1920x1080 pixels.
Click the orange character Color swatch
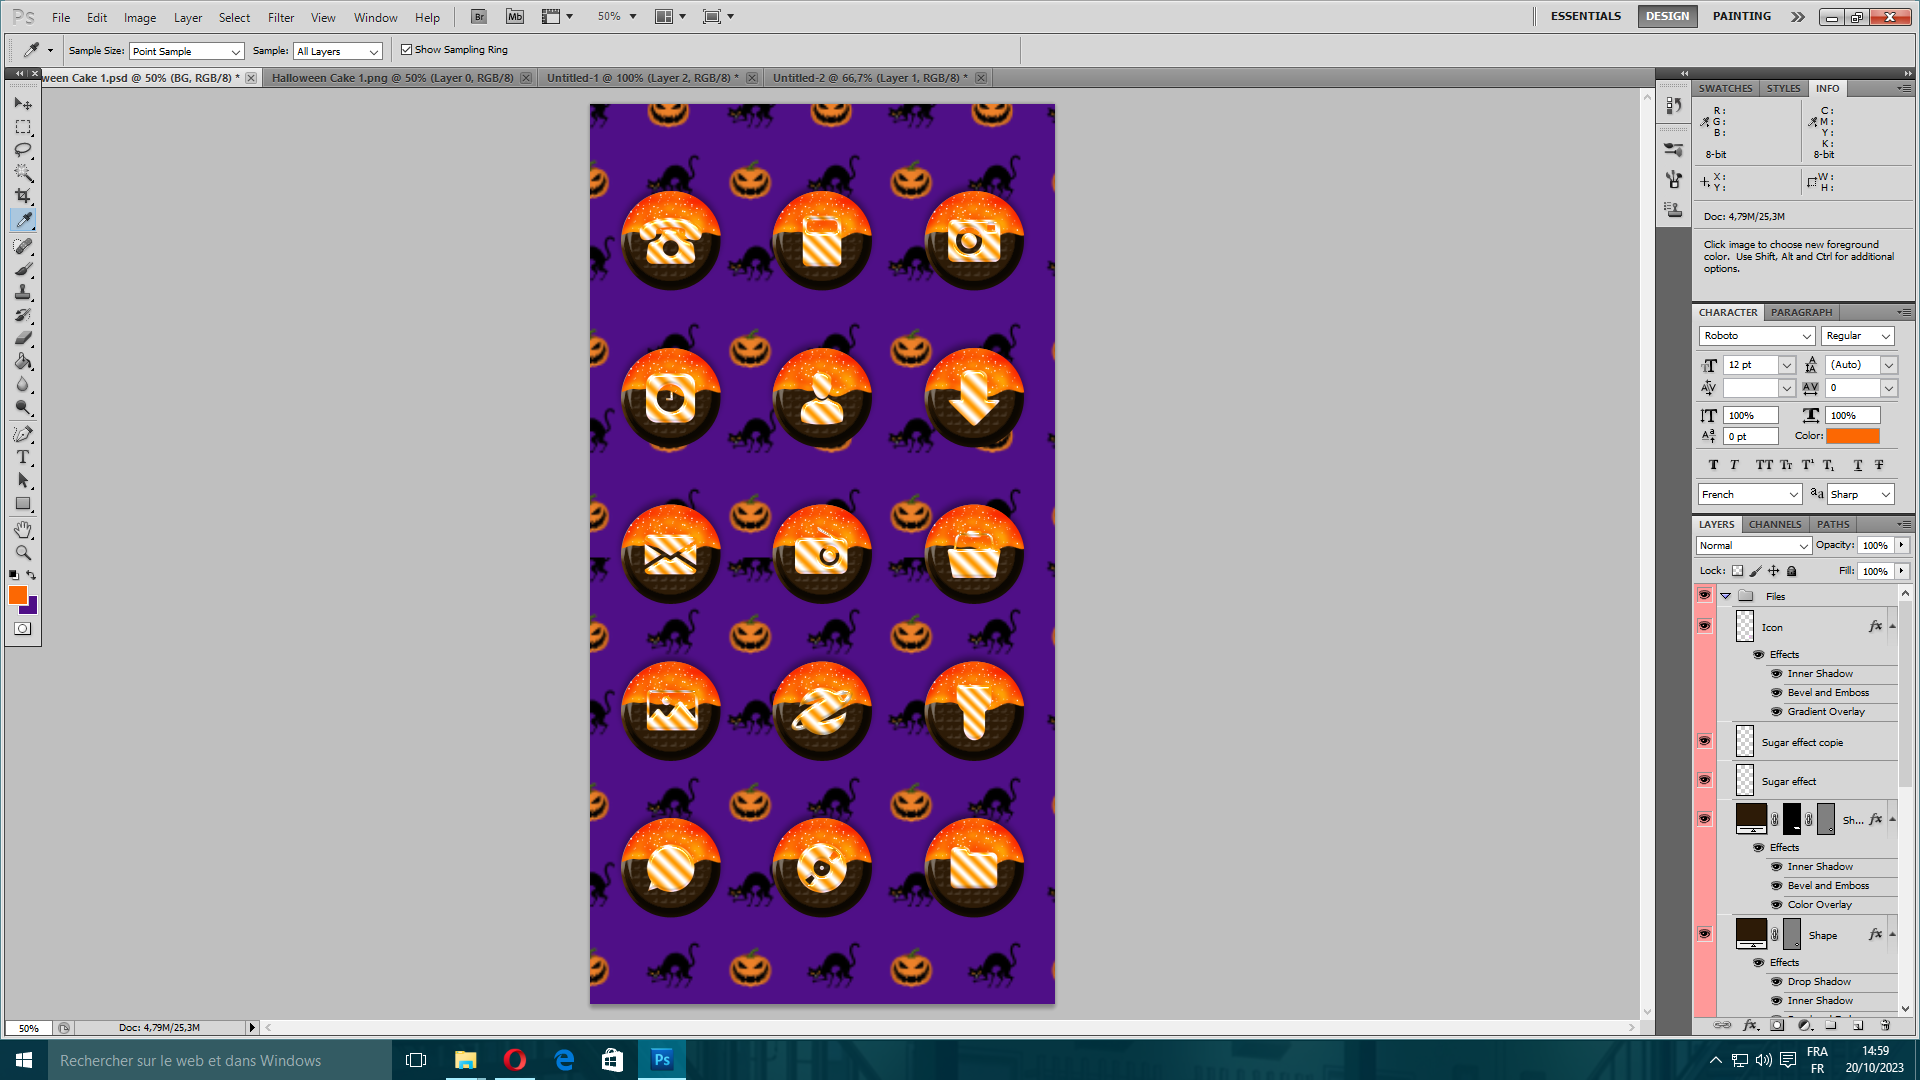click(x=1853, y=436)
